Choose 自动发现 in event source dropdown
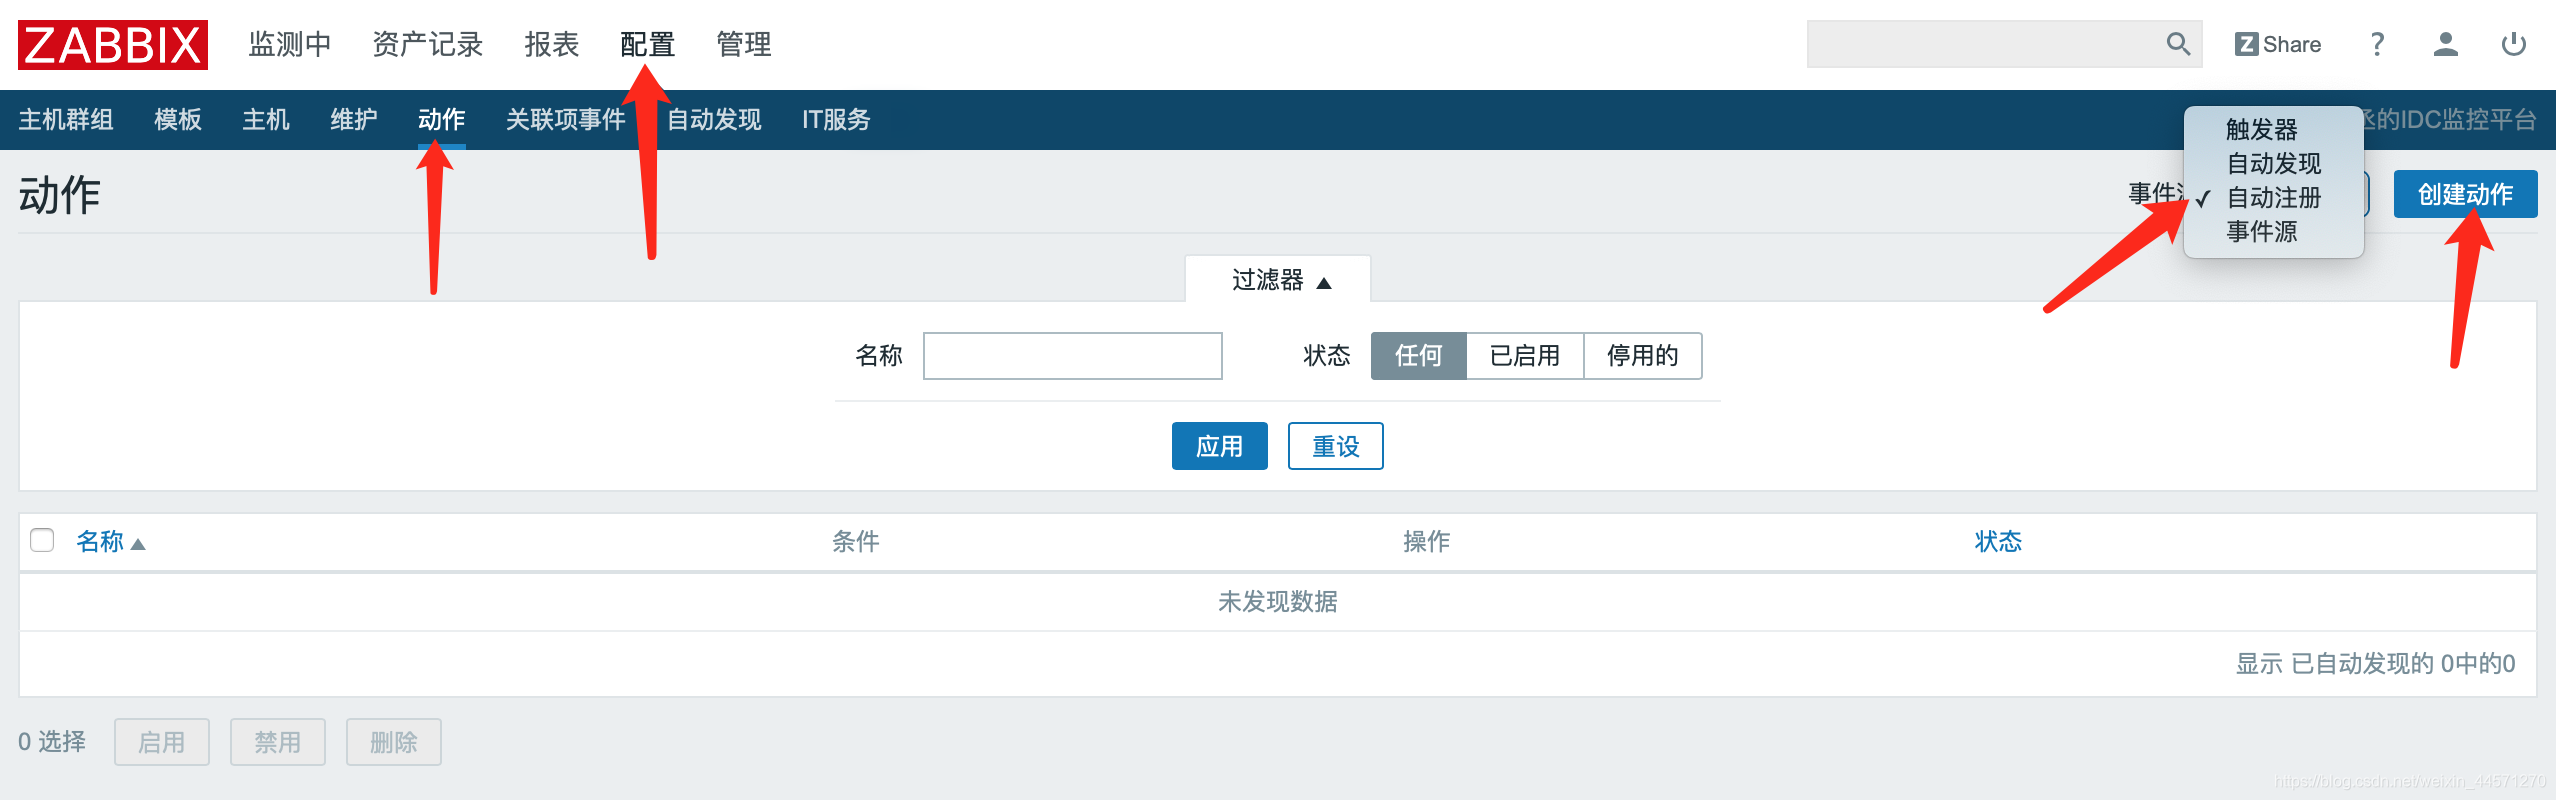The height and width of the screenshot is (800, 2556). tap(2274, 164)
